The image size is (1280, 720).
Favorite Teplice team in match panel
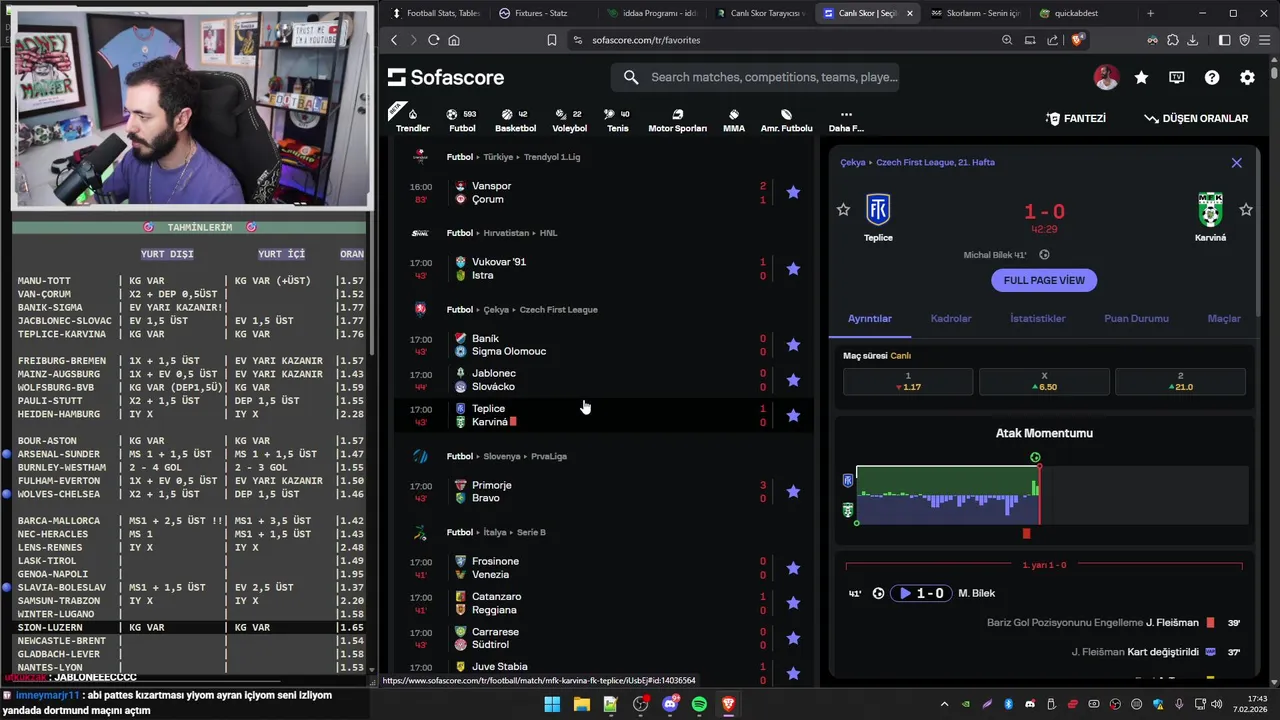(x=843, y=209)
